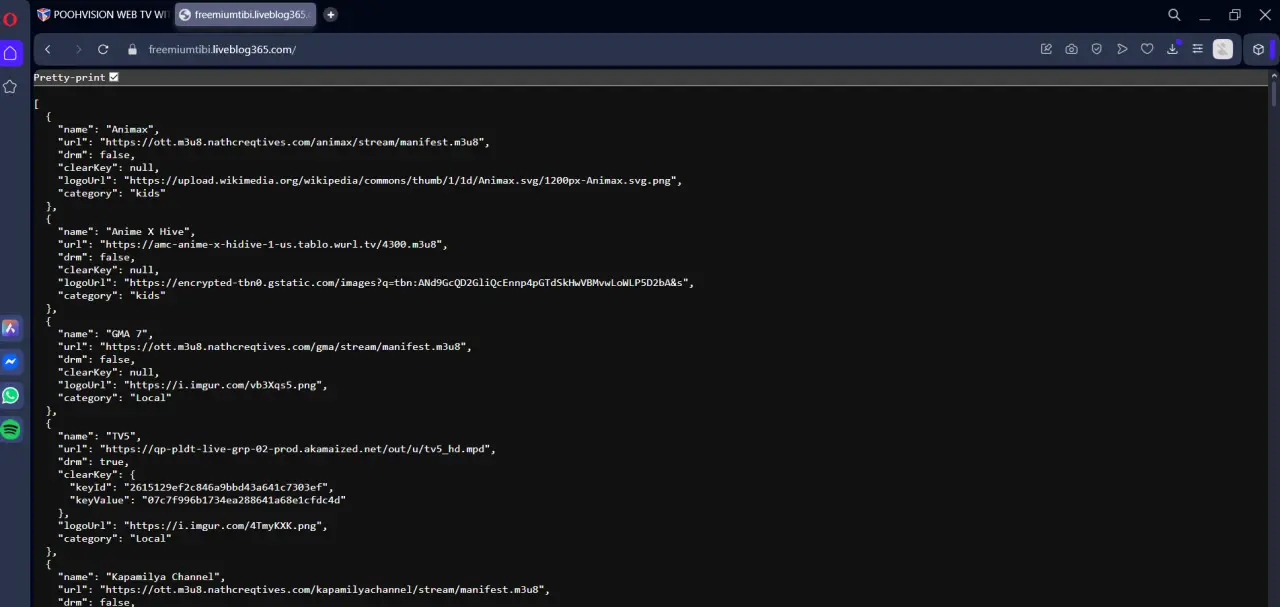Click the gma stream manifest.m3u8 URL
1280x607 pixels.
click(x=285, y=347)
